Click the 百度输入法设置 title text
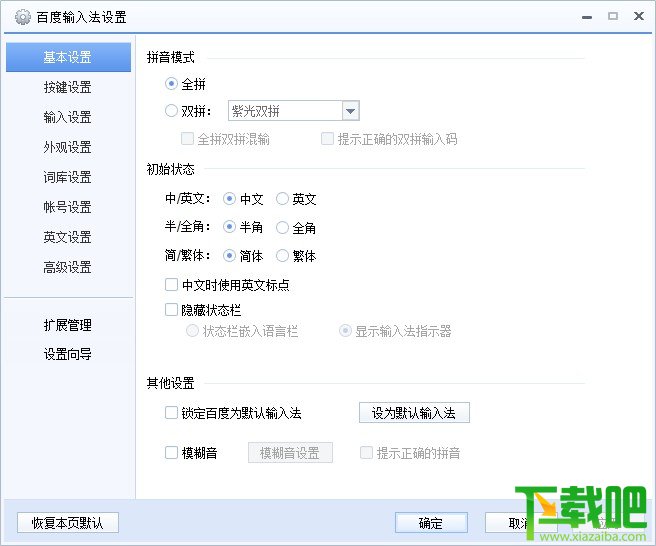This screenshot has width=656, height=546. pos(81,17)
